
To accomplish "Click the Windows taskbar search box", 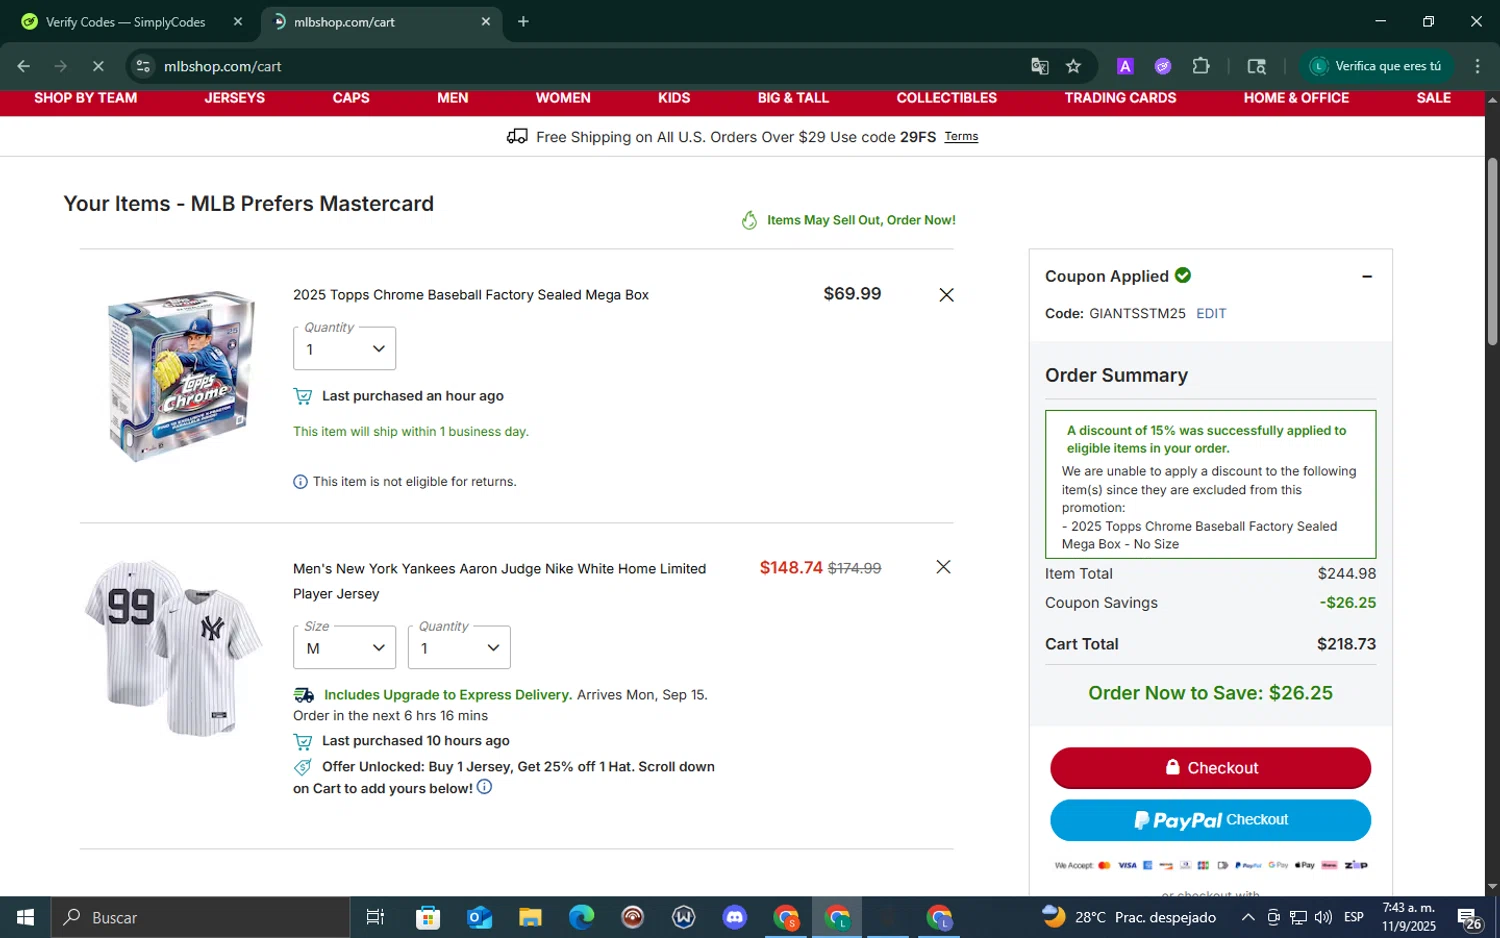I will tap(200, 917).
